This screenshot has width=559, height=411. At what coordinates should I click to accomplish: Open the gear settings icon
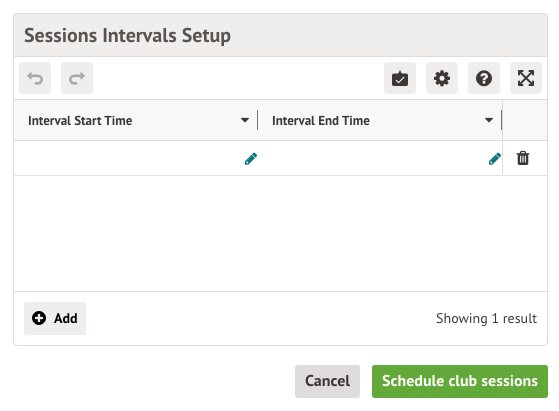pos(442,78)
